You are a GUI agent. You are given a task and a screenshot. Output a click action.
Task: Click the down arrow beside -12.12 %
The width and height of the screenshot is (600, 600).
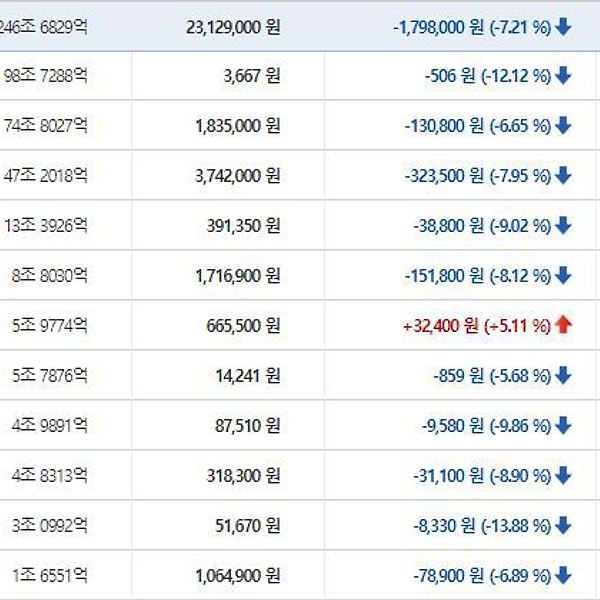pyautogui.click(x=563, y=76)
